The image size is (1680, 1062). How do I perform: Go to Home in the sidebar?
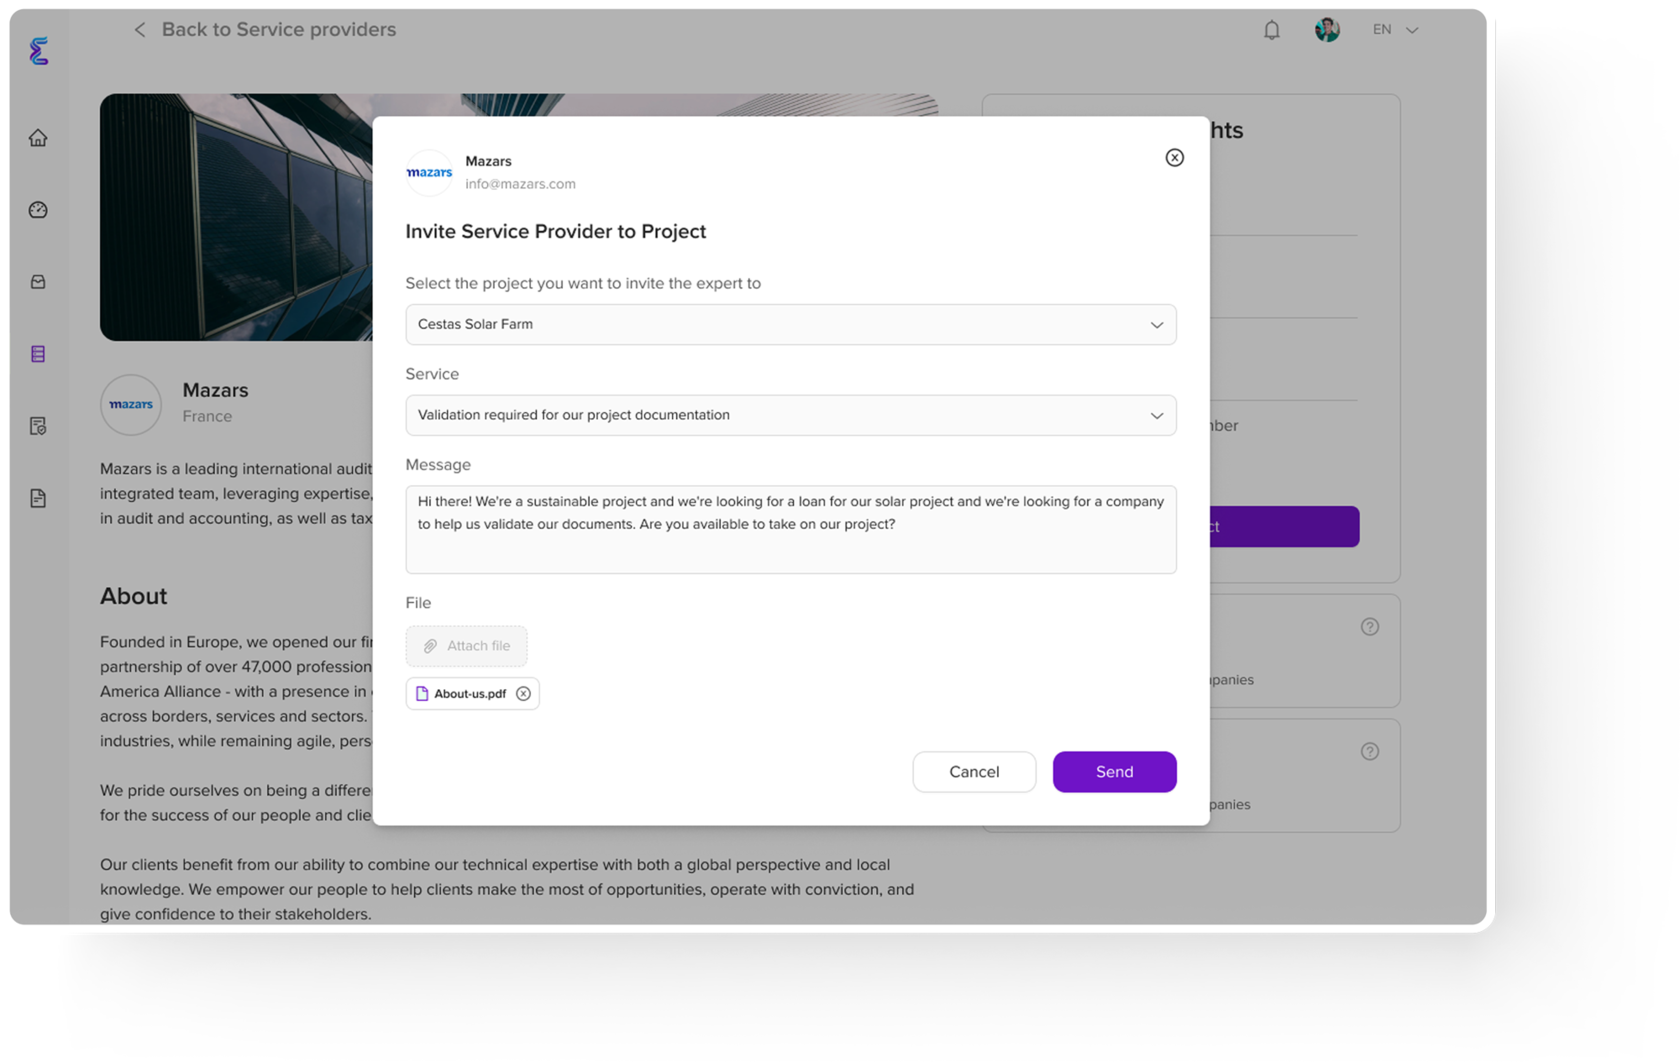[38, 138]
